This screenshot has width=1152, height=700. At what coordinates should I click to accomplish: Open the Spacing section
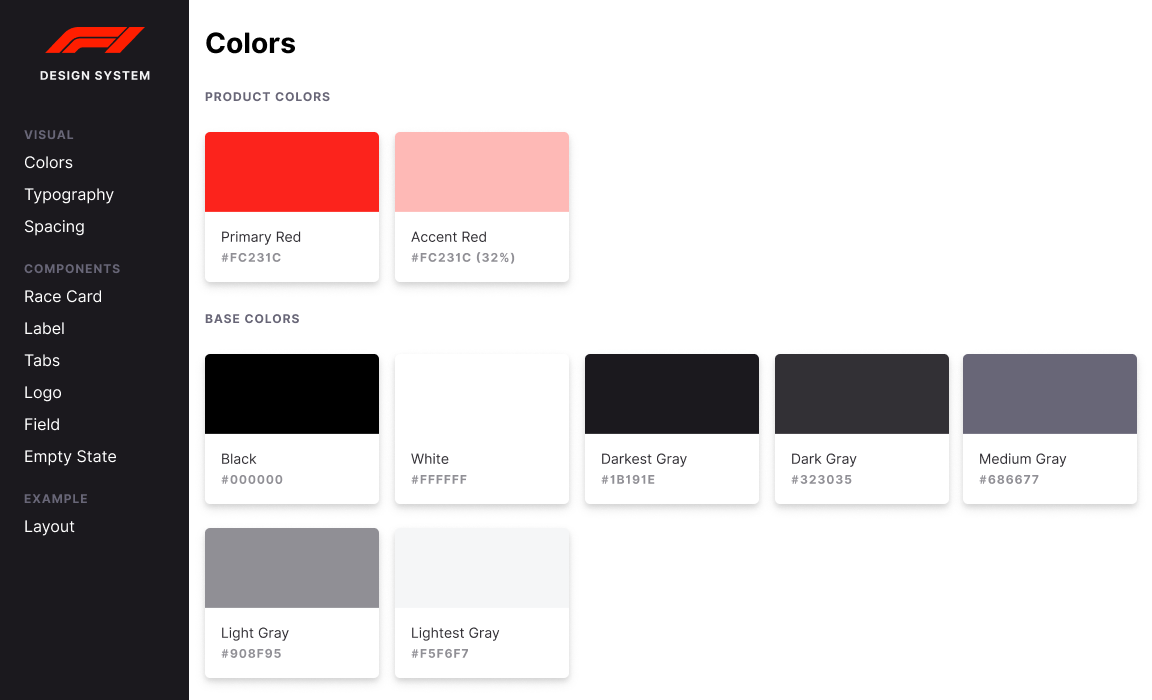[54, 227]
